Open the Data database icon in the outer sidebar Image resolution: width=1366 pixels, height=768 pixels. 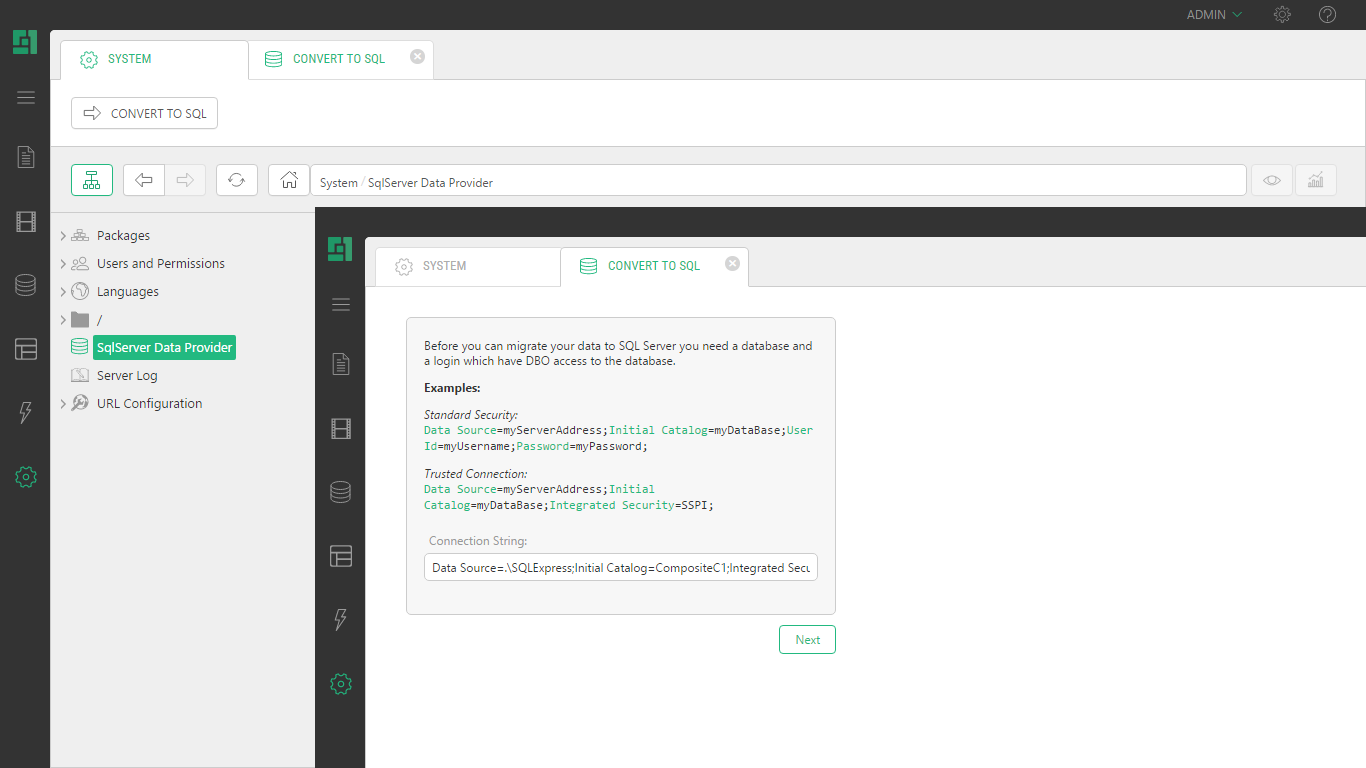click(26, 286)
